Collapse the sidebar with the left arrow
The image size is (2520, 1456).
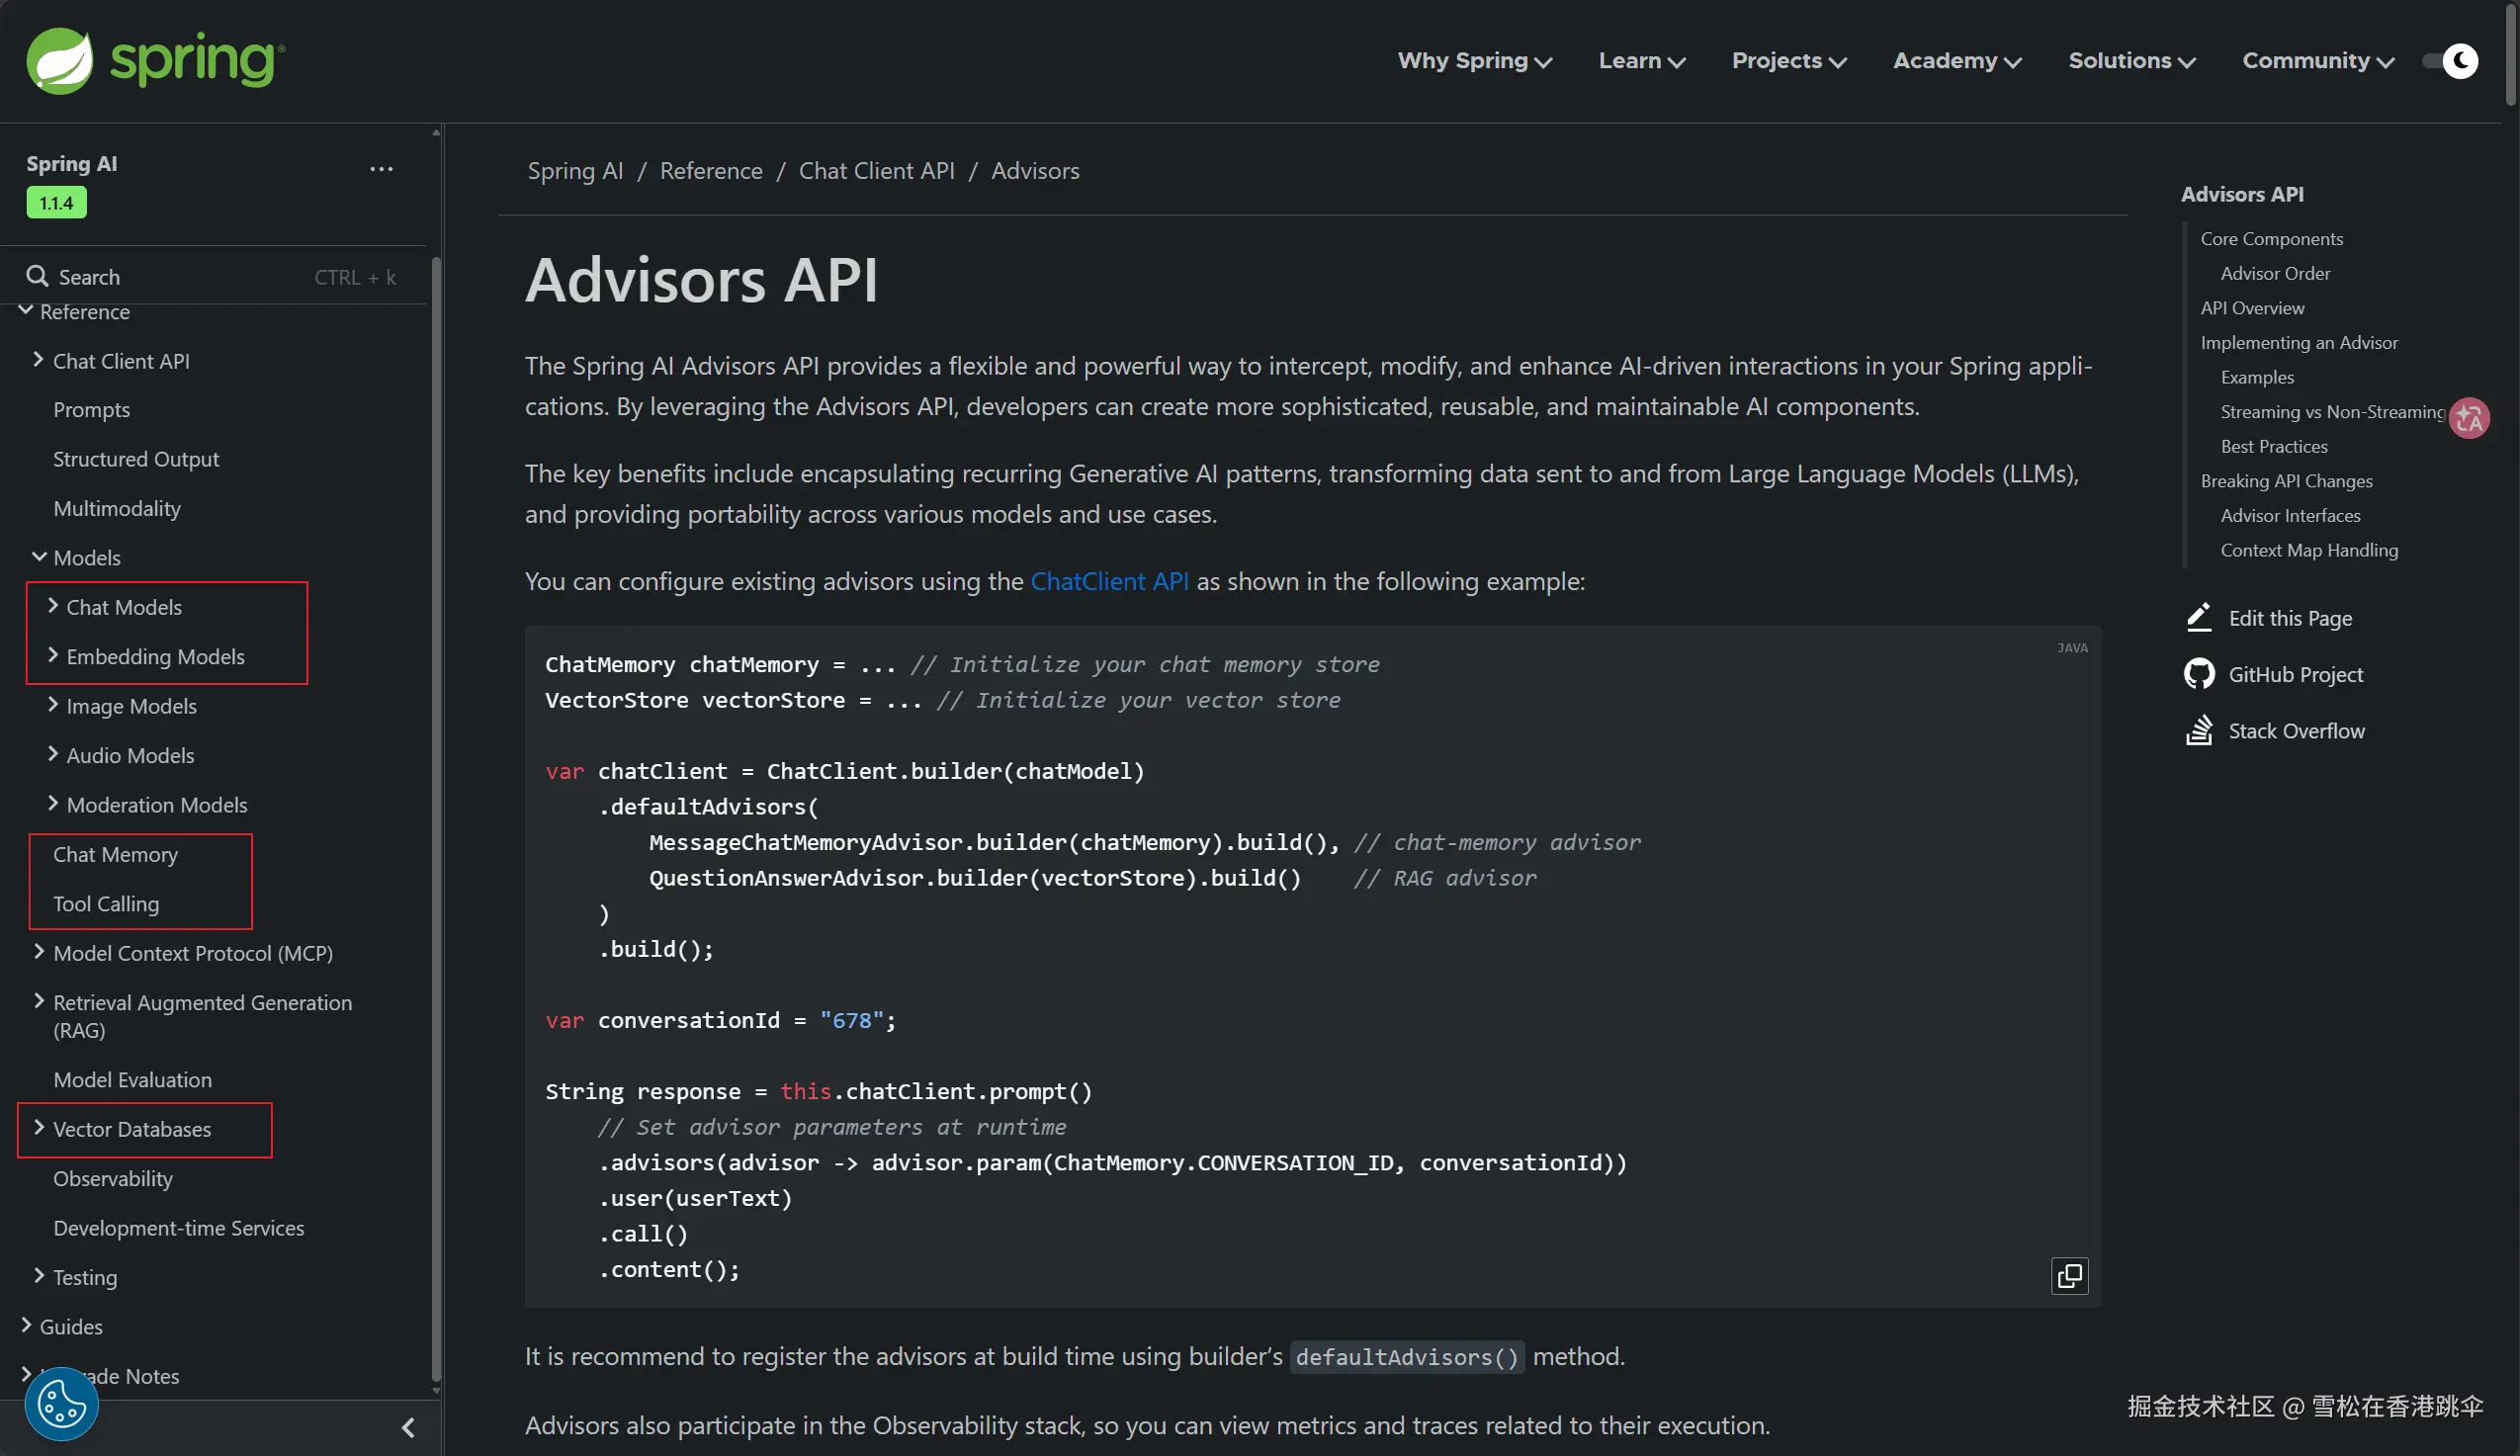[408, 1427]
